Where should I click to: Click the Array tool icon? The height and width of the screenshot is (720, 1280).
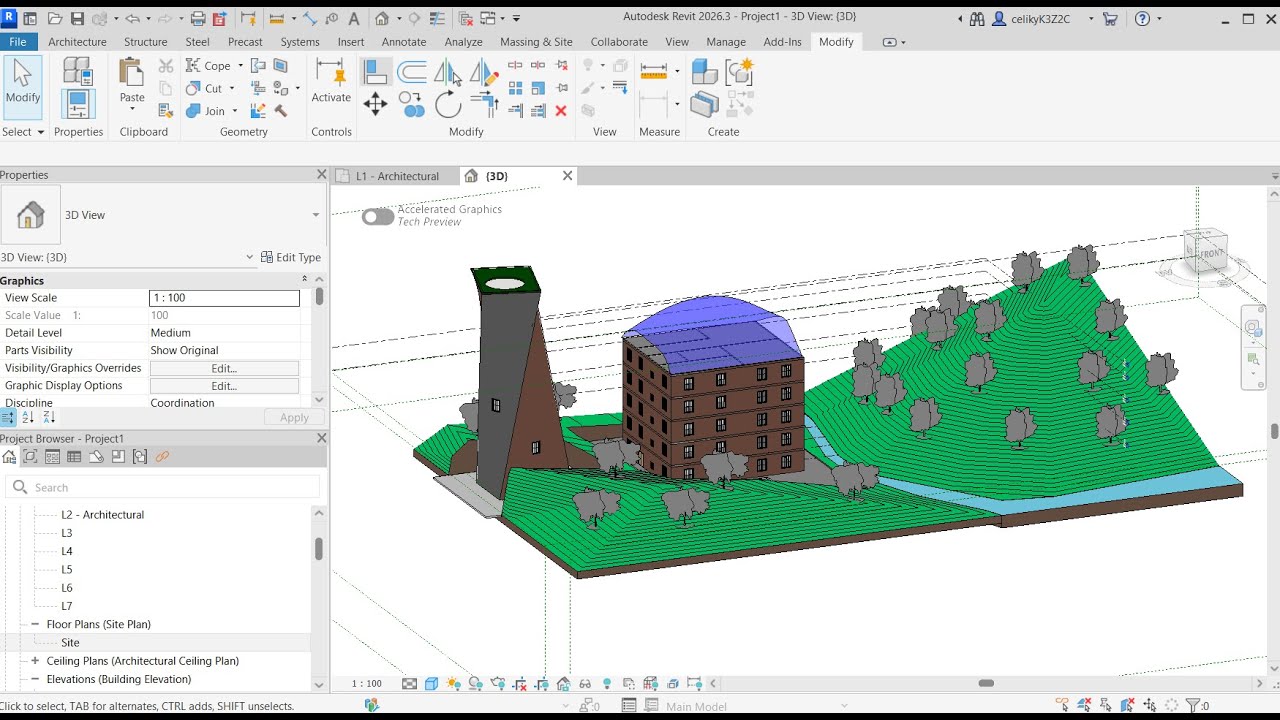[515, 88]
